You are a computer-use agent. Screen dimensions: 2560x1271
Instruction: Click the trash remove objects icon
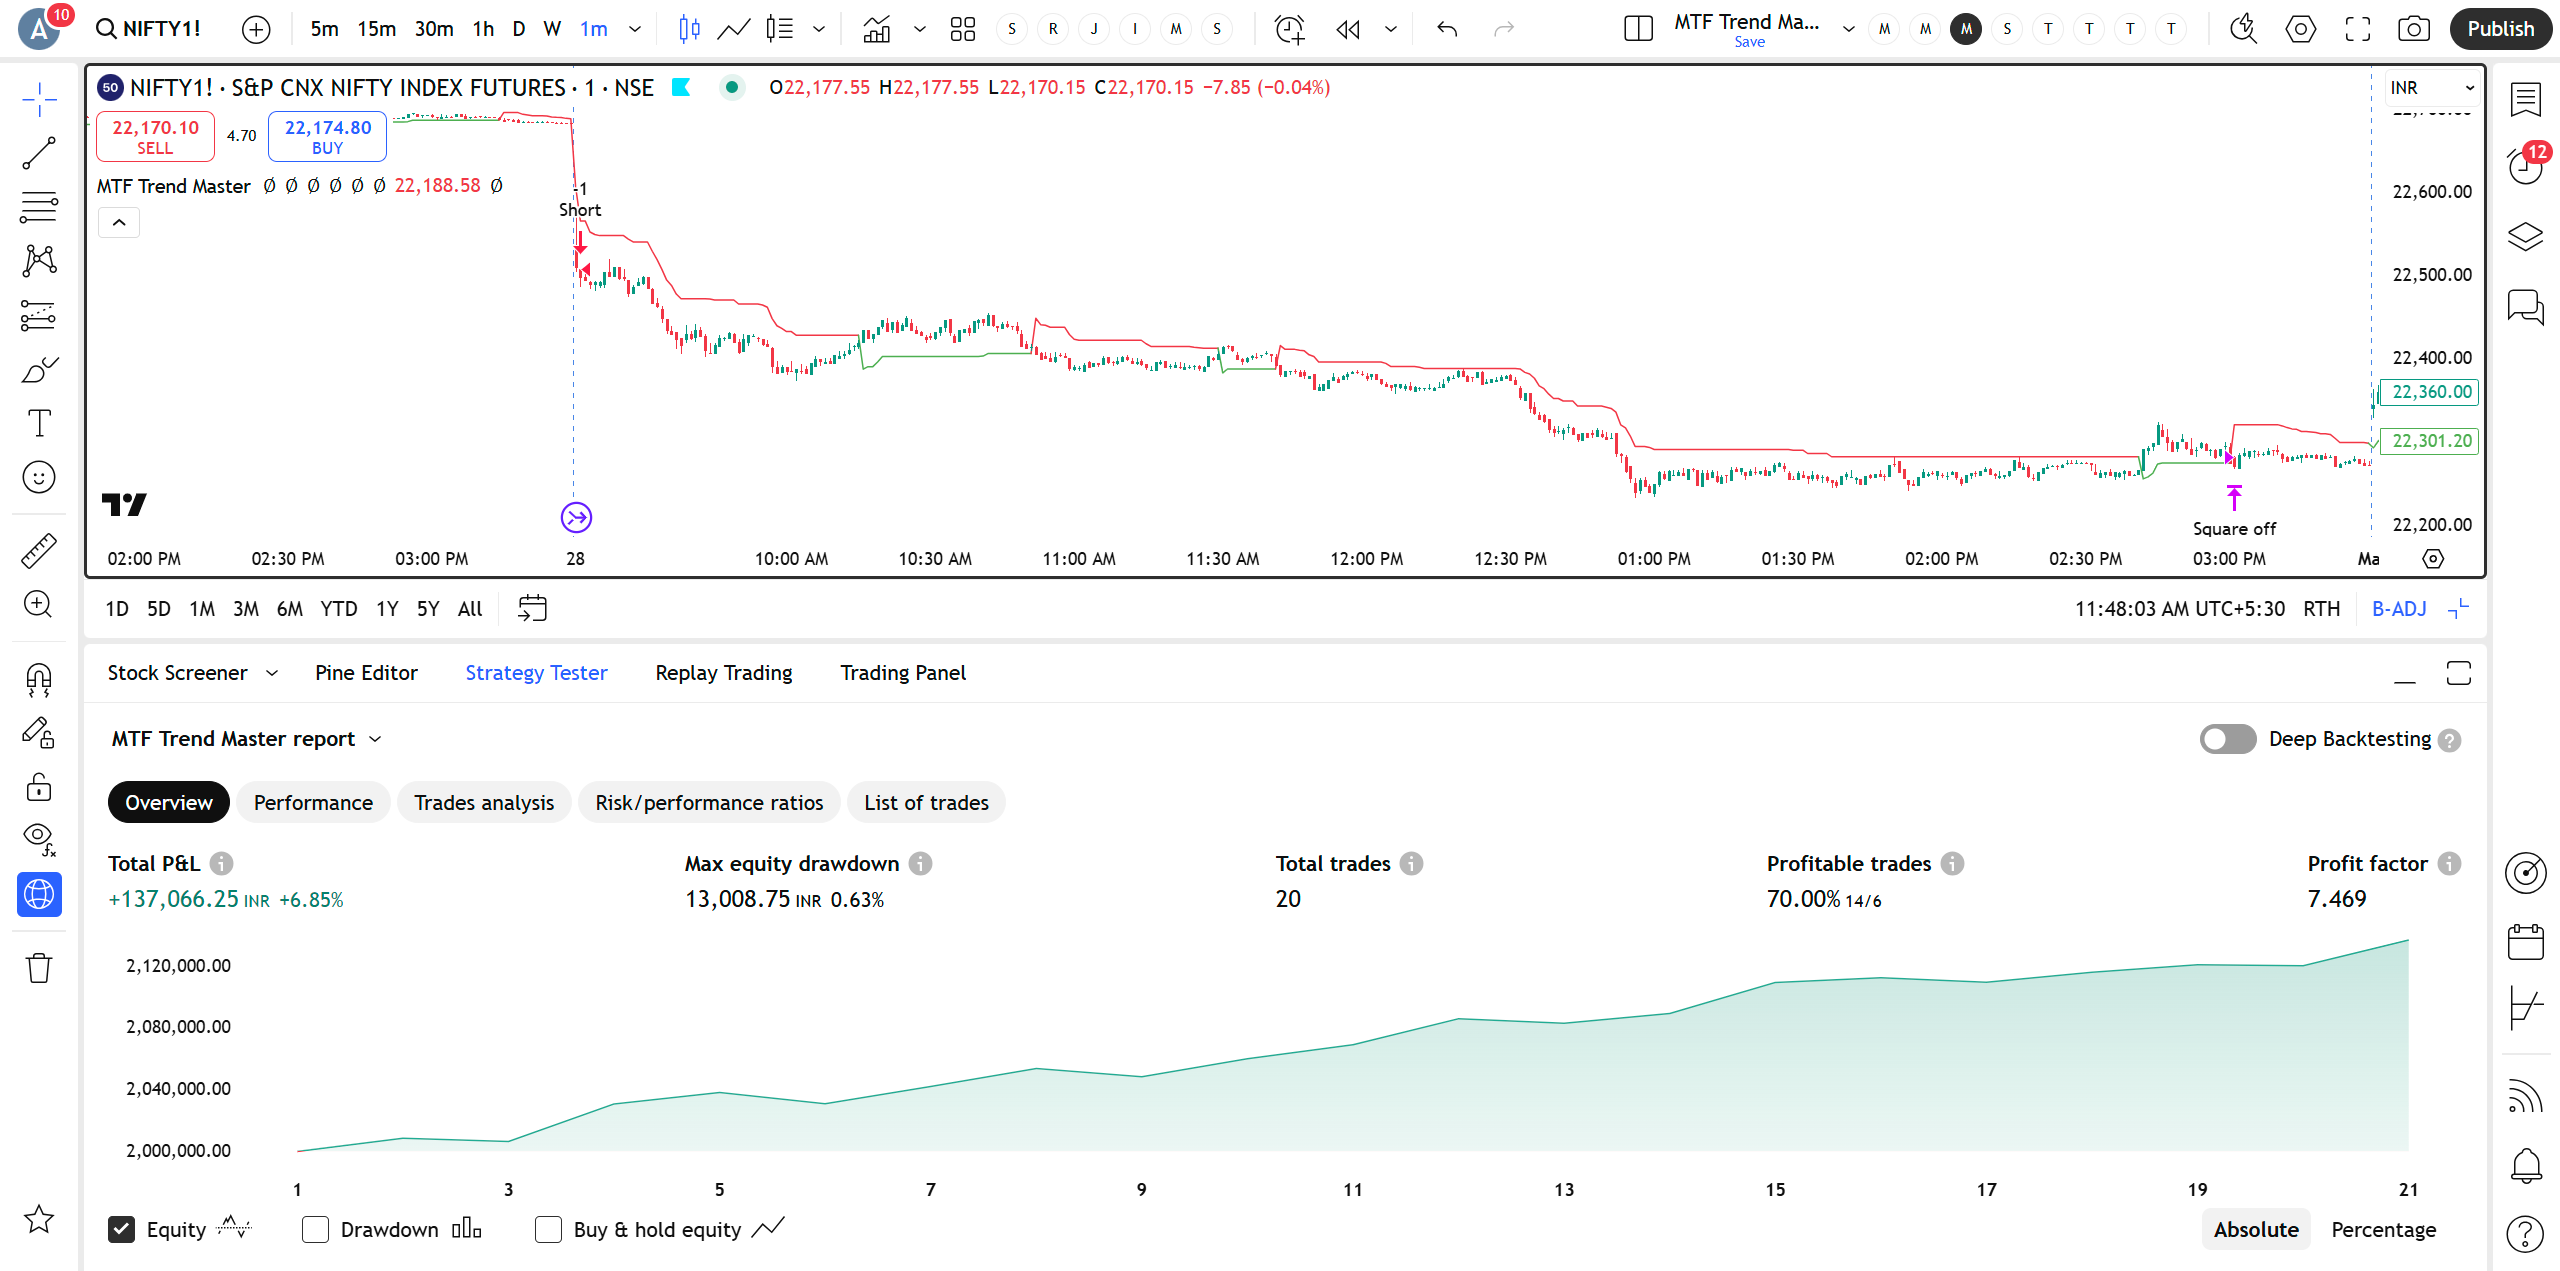coord(39,967)
